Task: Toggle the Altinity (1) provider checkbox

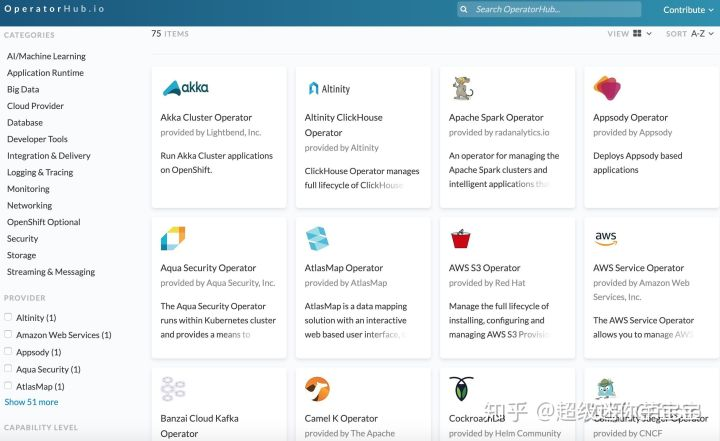Action: coord(8,317)
